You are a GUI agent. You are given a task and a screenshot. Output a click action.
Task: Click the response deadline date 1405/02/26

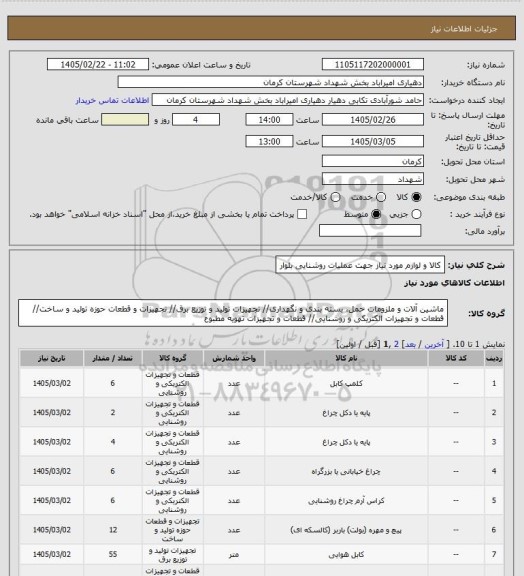pos(373,120)
